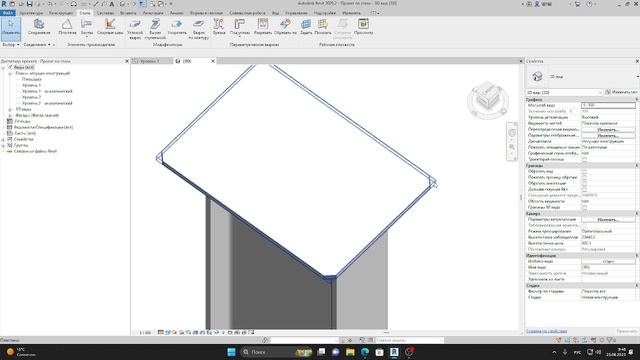Select Площадка in project browser

(x=32, y=79)
